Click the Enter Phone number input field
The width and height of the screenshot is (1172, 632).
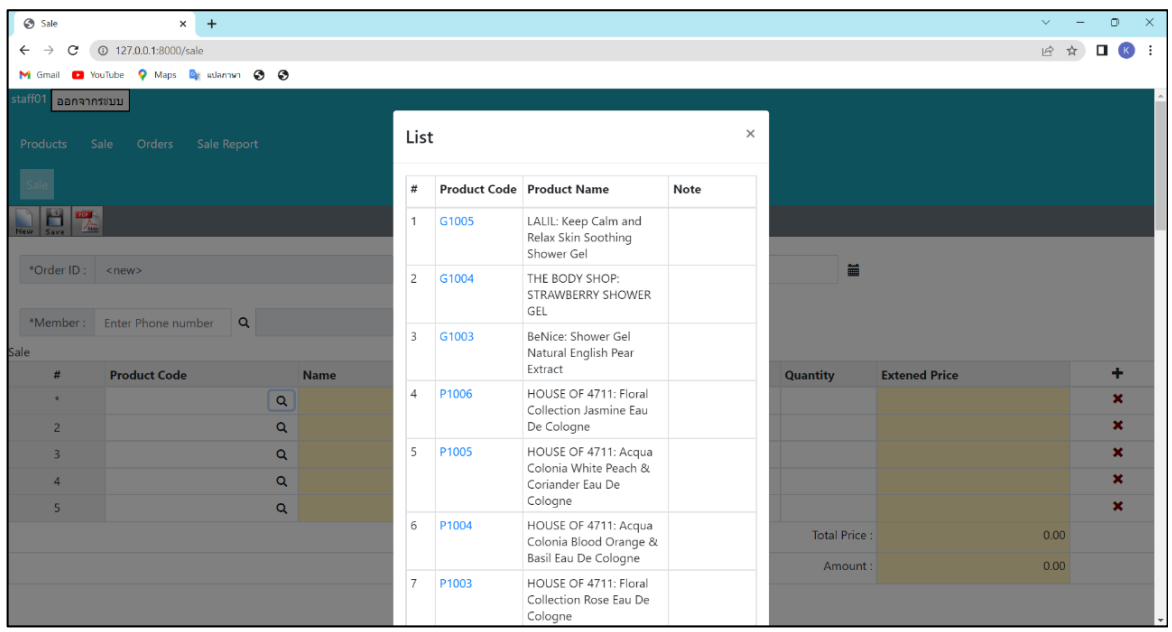[162, 322]
